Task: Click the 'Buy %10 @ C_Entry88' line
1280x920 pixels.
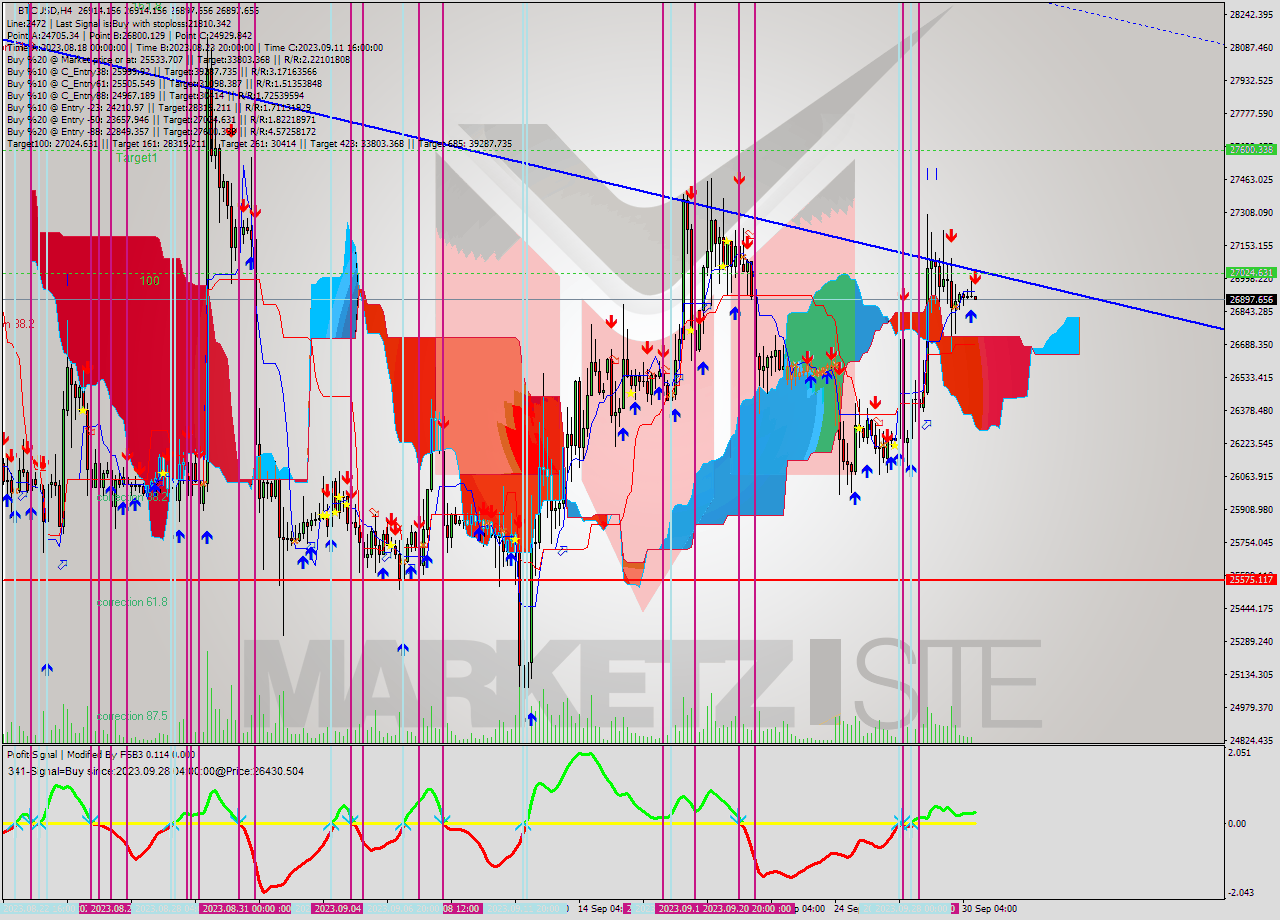Action: pyautogui.click(x=158, y=96)
